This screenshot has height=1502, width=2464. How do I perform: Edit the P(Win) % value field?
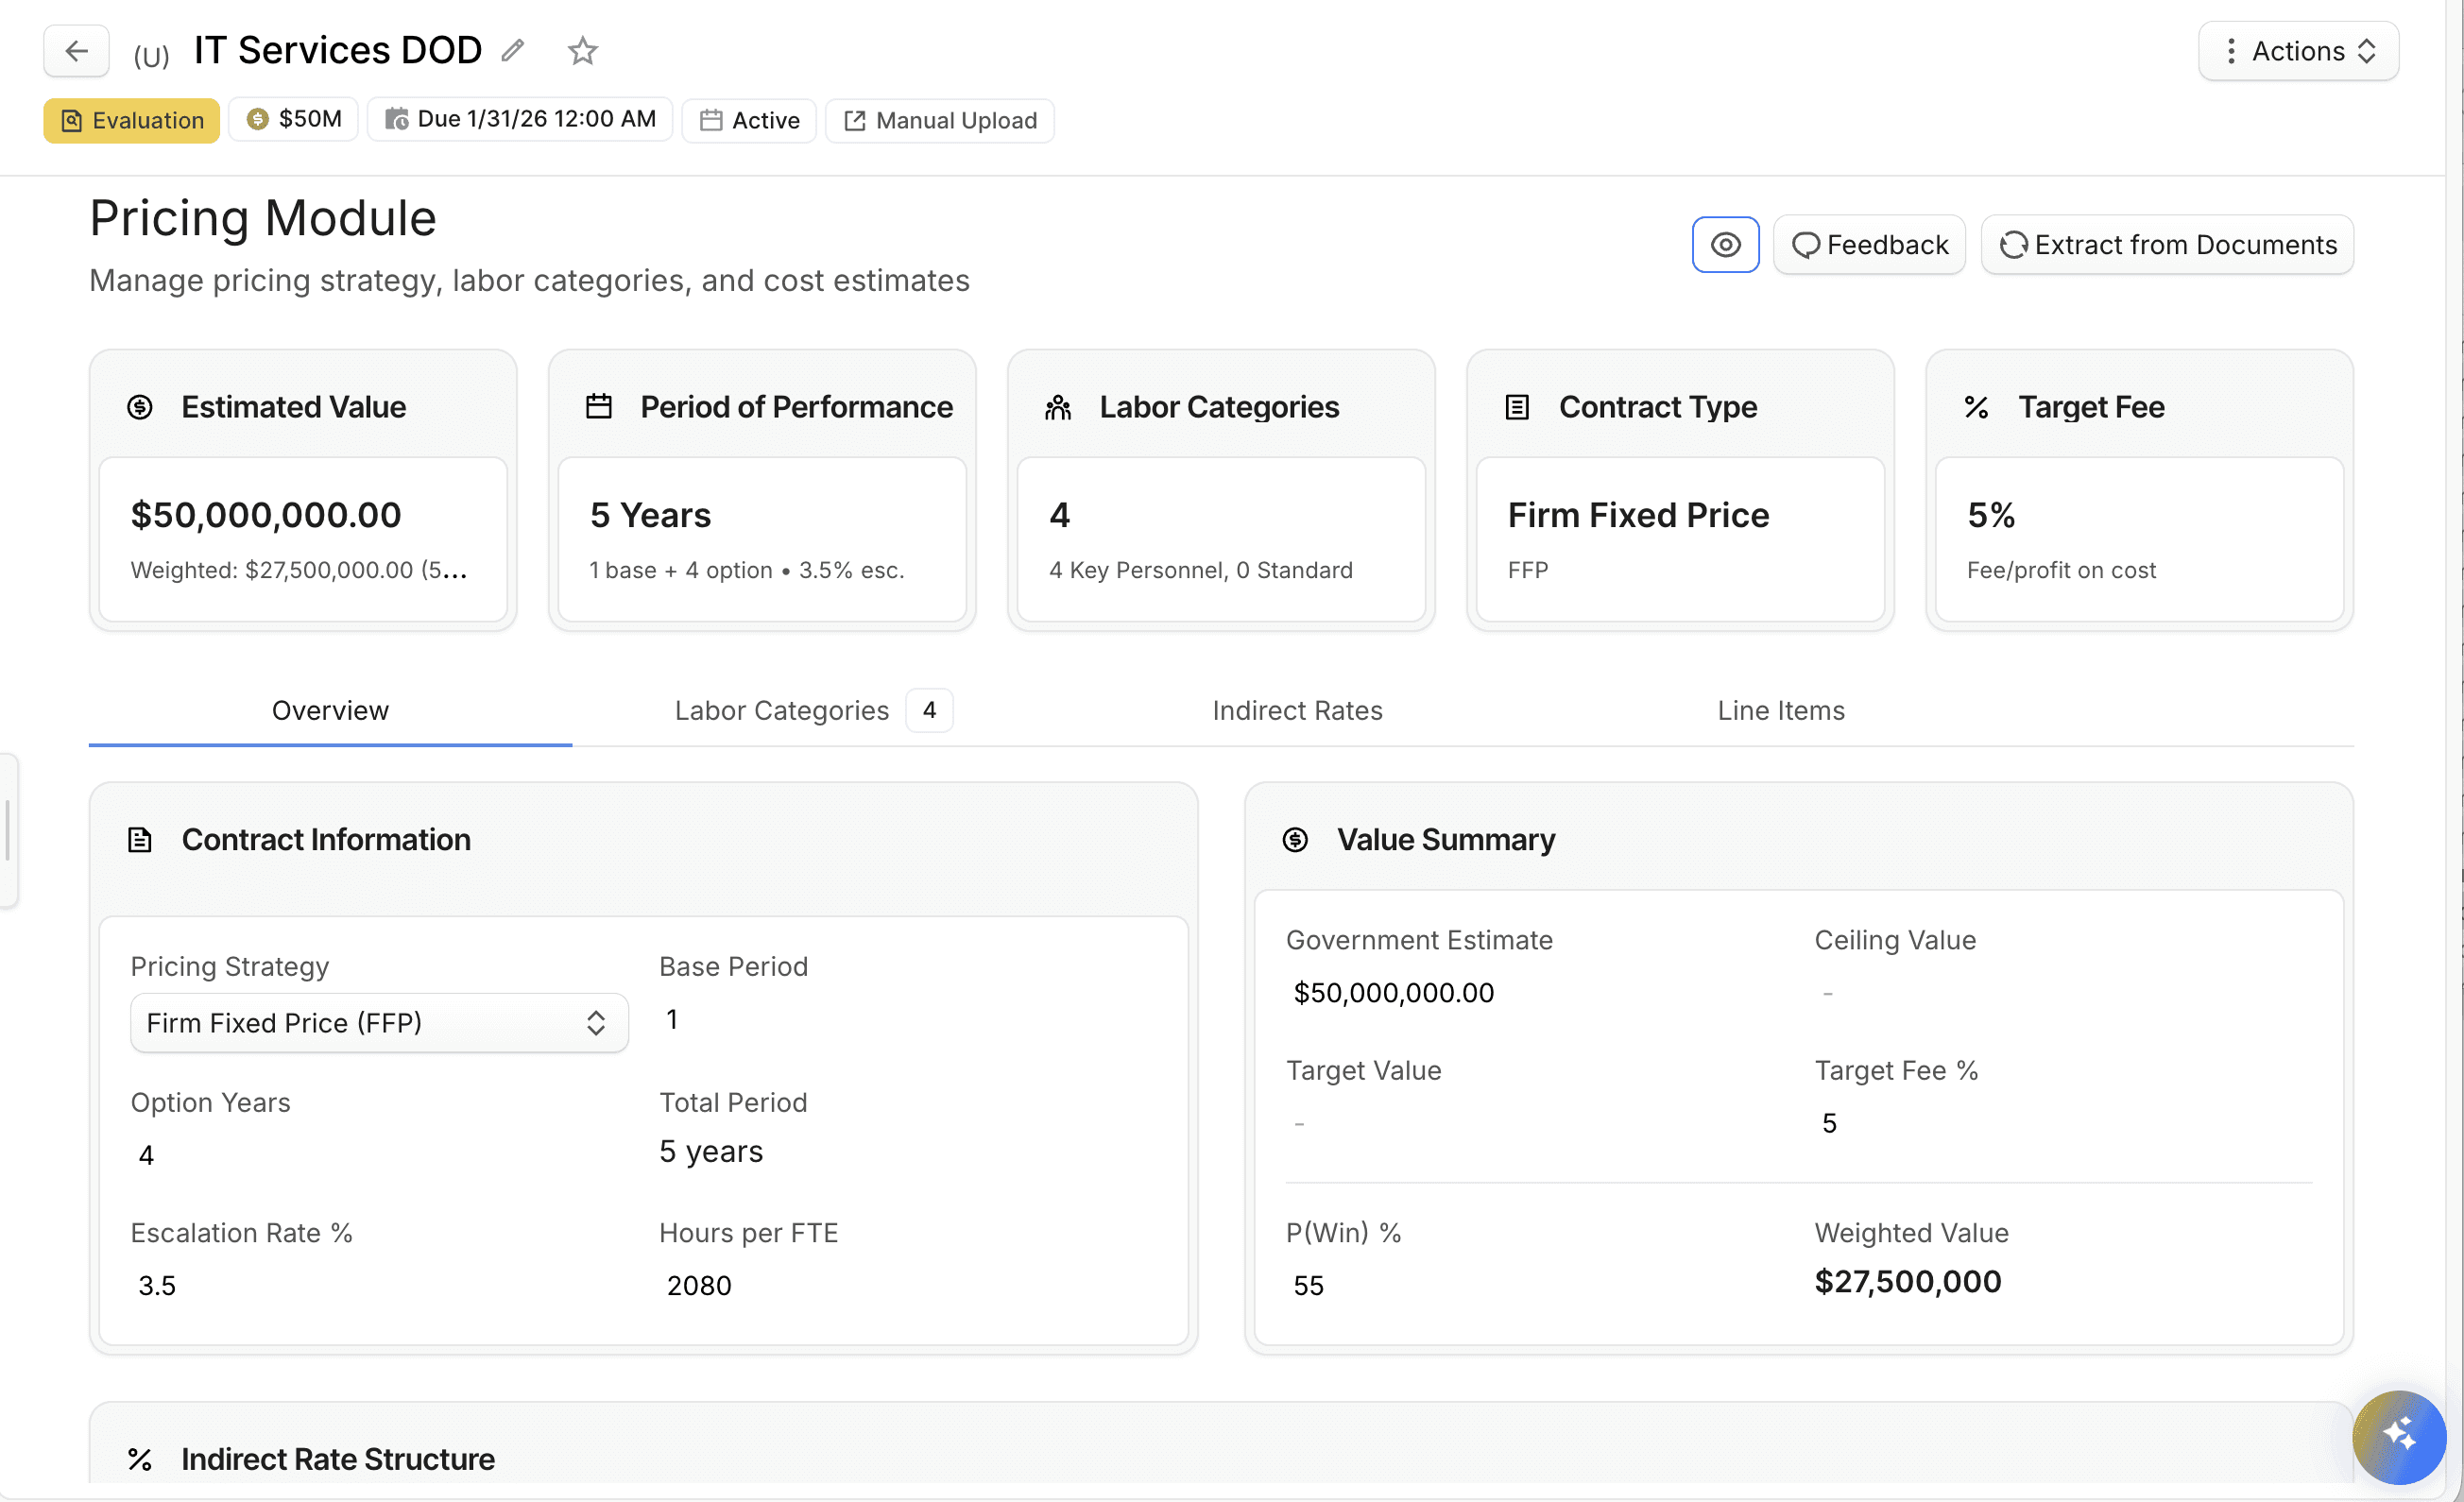tap(1308, 1285)
